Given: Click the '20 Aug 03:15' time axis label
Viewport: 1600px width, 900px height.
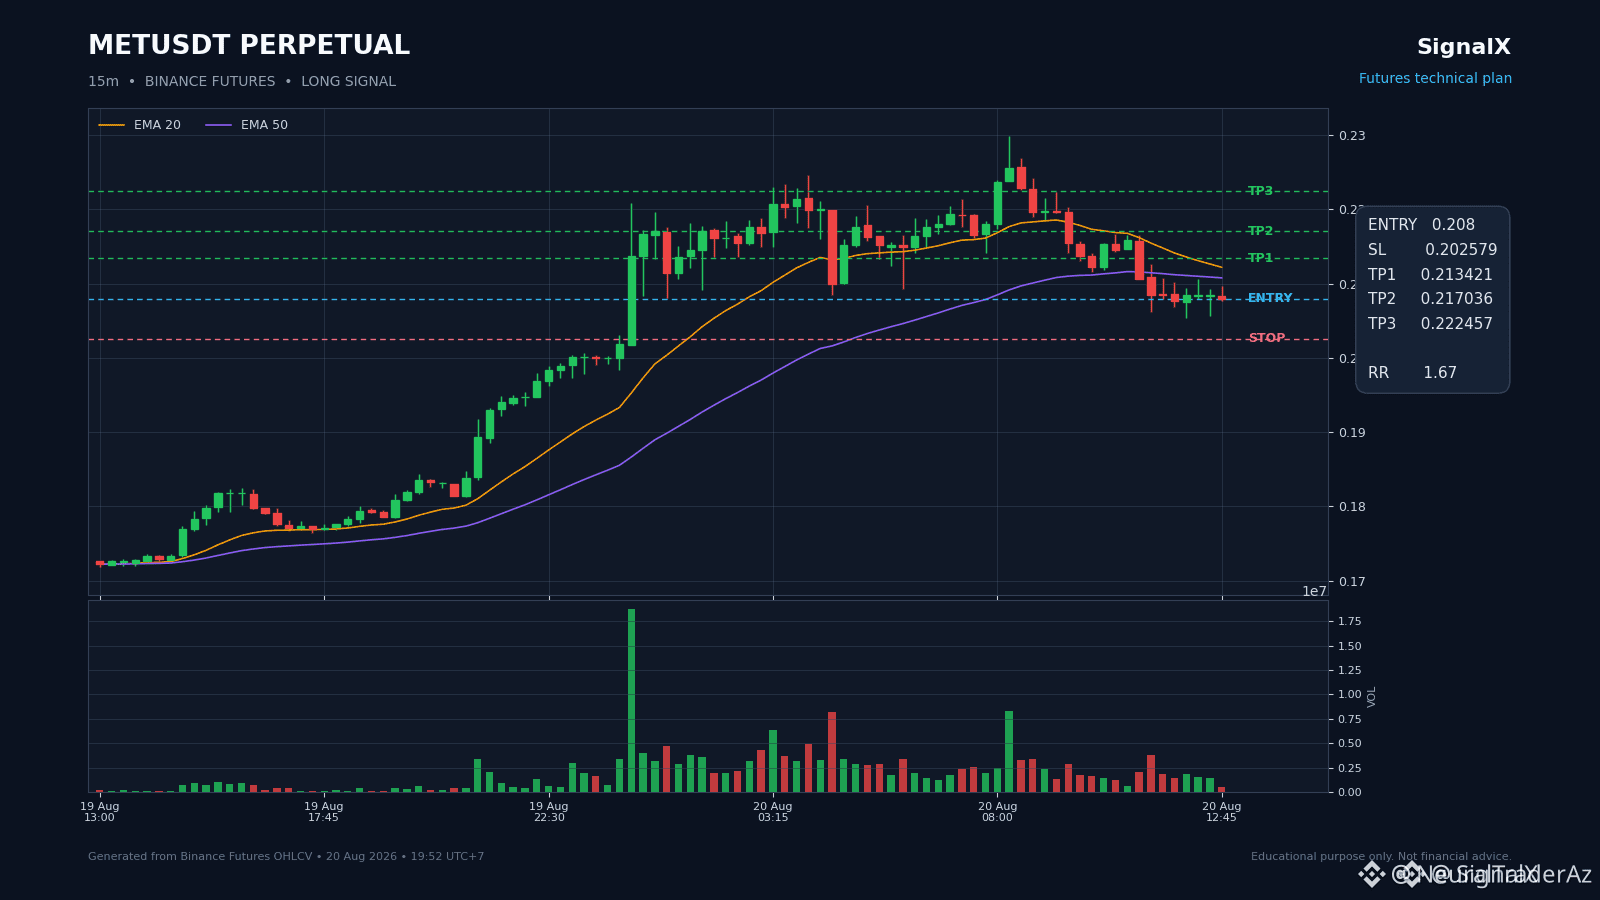Looking at the screenshot, I should point(773,812).
